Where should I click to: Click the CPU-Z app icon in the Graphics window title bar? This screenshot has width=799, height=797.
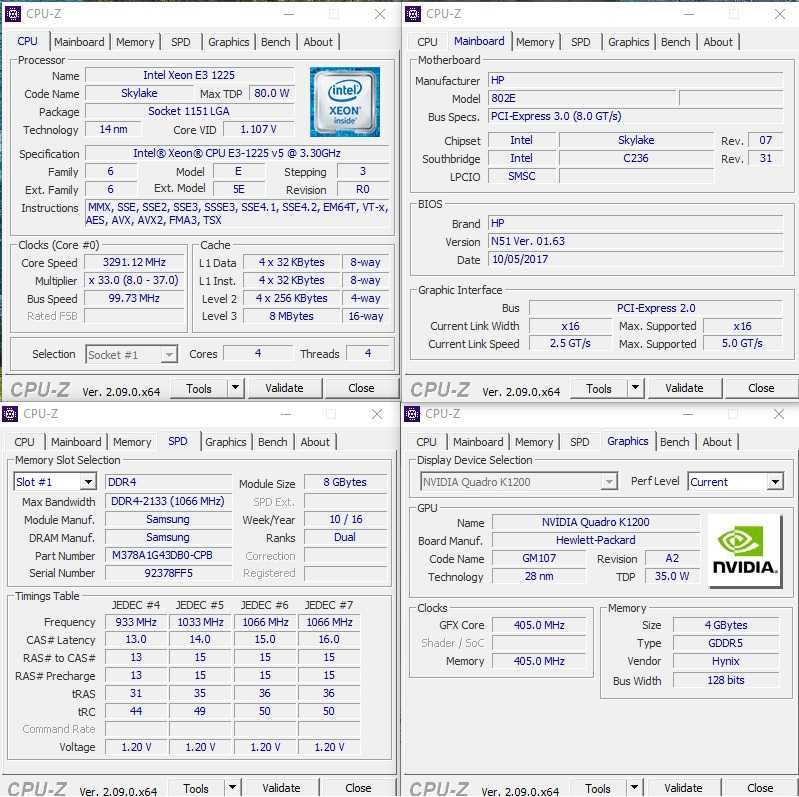412,414
